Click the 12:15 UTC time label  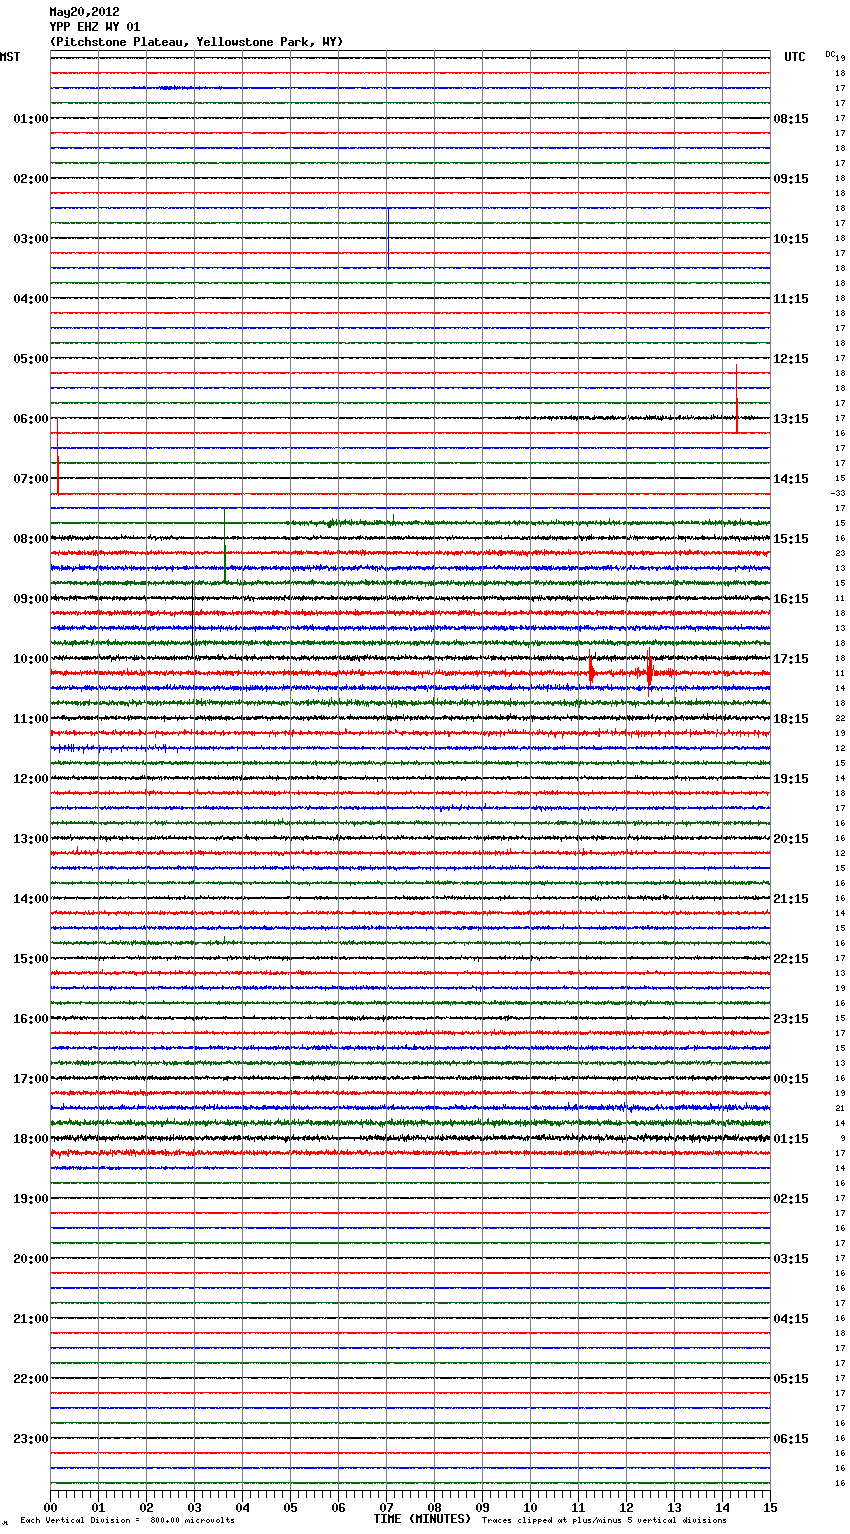point(791,359)
